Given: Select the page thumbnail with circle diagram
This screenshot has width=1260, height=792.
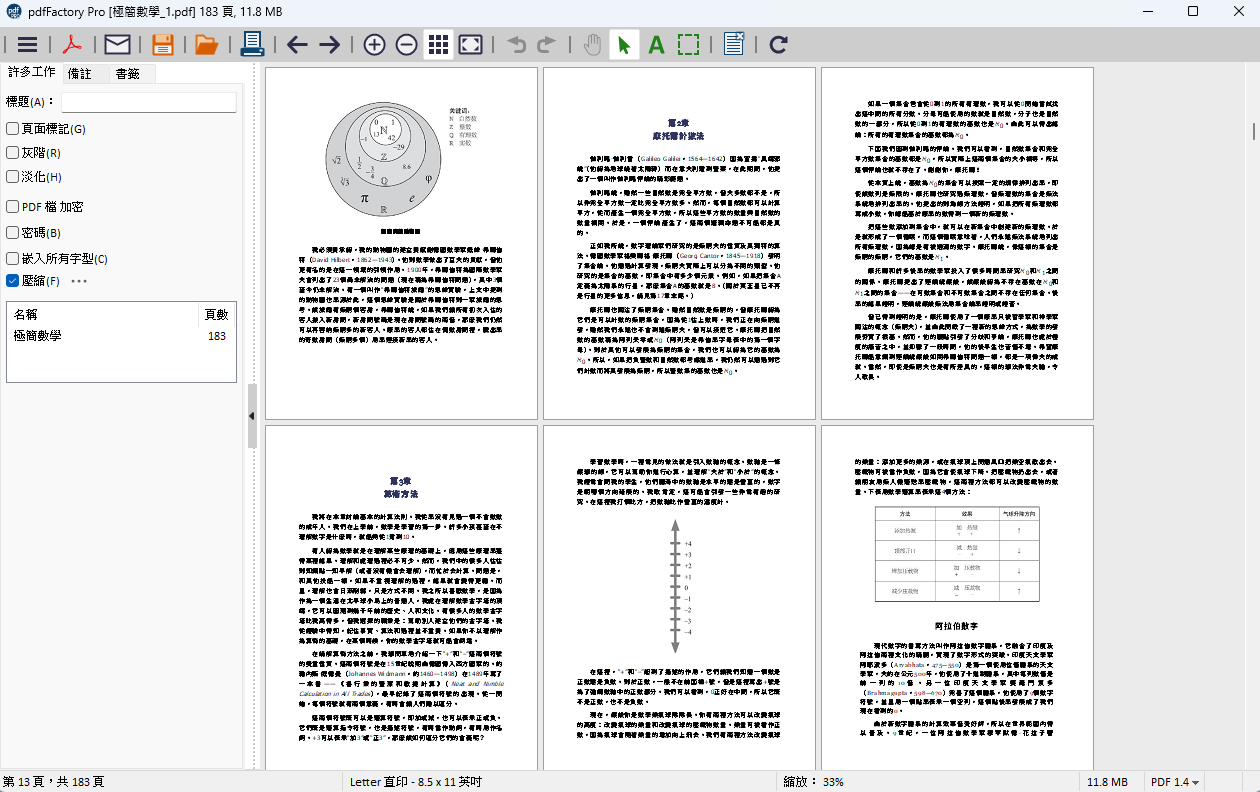Looking at the screenshot, I should point(401,243).
